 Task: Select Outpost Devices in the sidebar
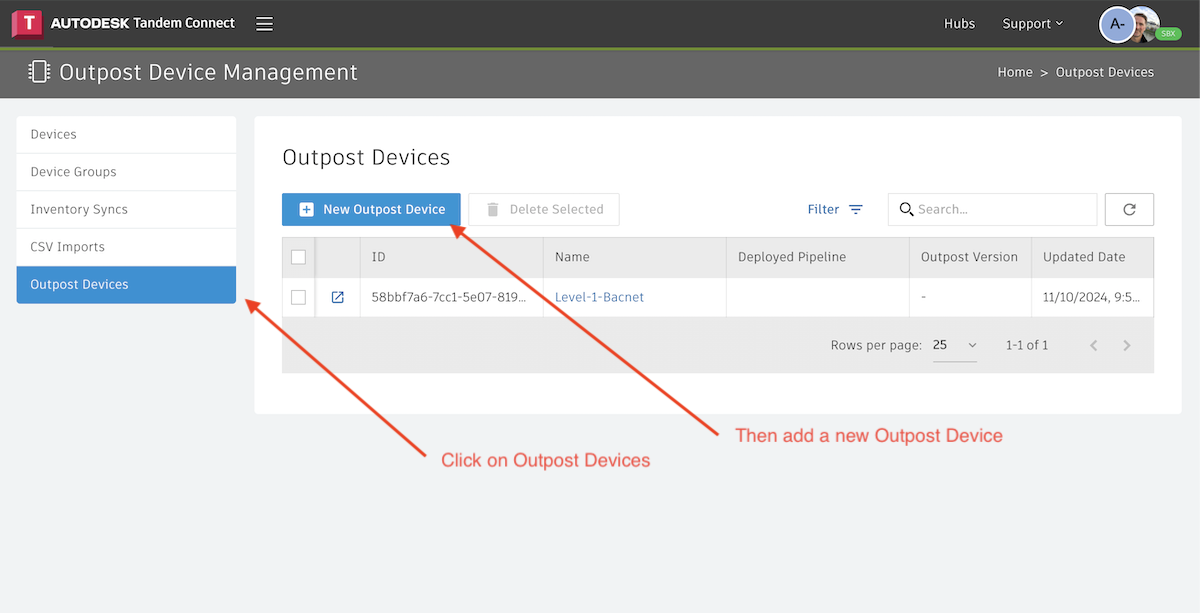tap(126, 284)
